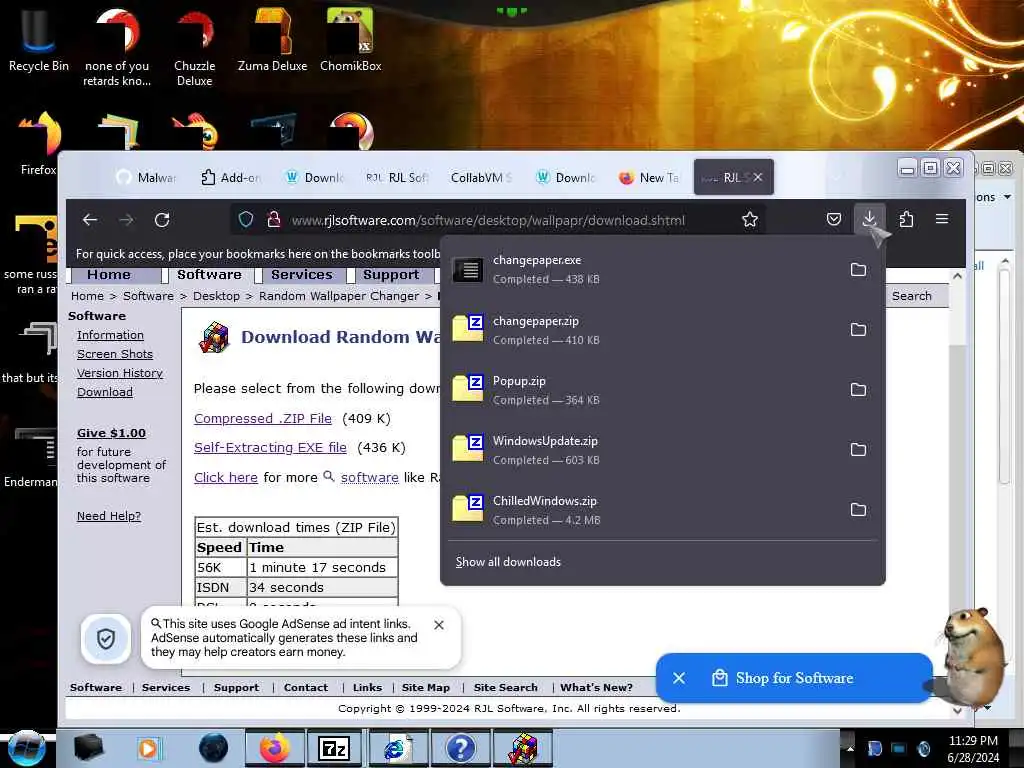Switch to the RJL Sof tab

(x=398, y=178)
